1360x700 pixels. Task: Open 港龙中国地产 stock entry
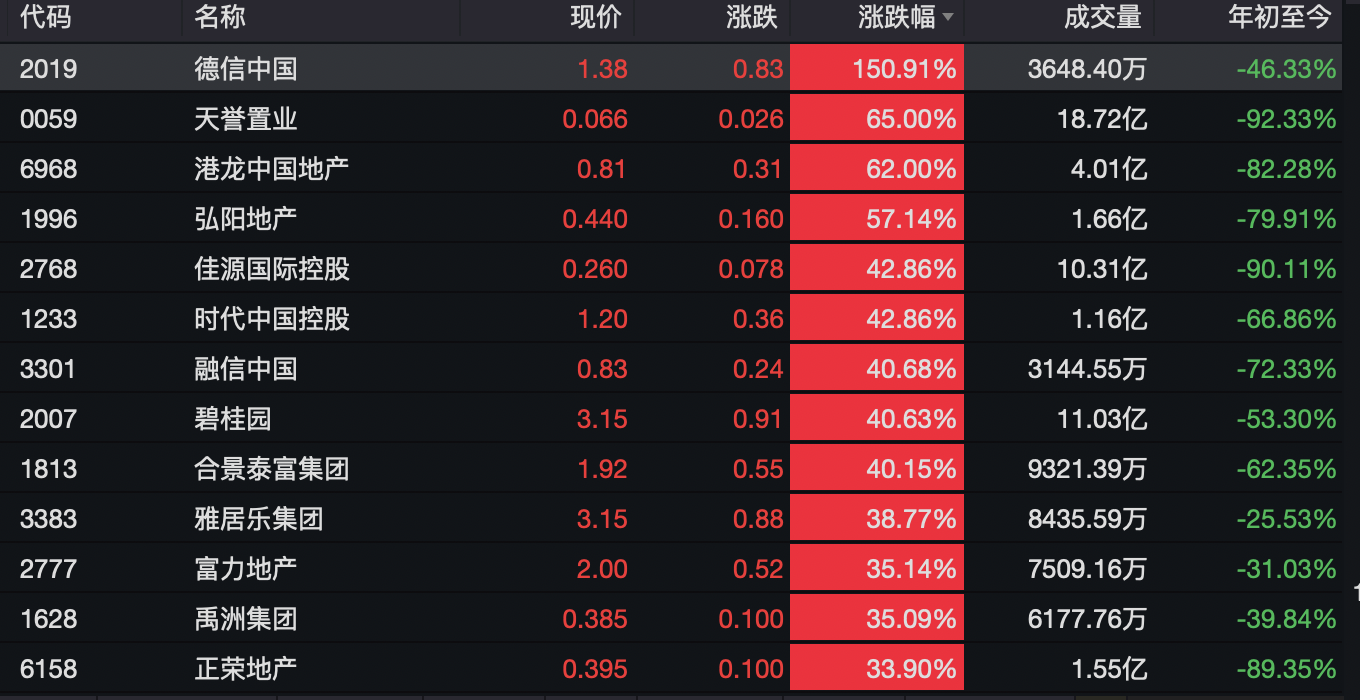pos(271,169)
